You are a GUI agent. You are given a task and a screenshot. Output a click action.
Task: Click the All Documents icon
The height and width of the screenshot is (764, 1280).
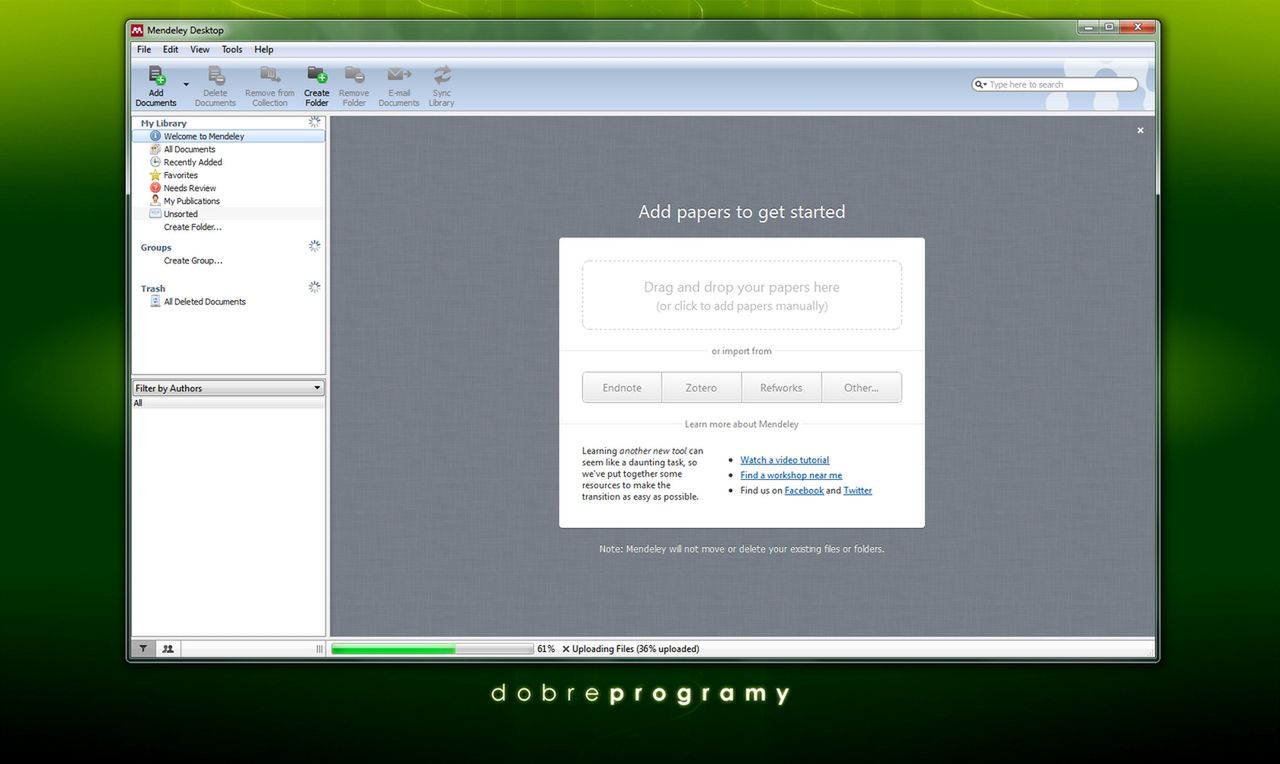tap(155, 149)
